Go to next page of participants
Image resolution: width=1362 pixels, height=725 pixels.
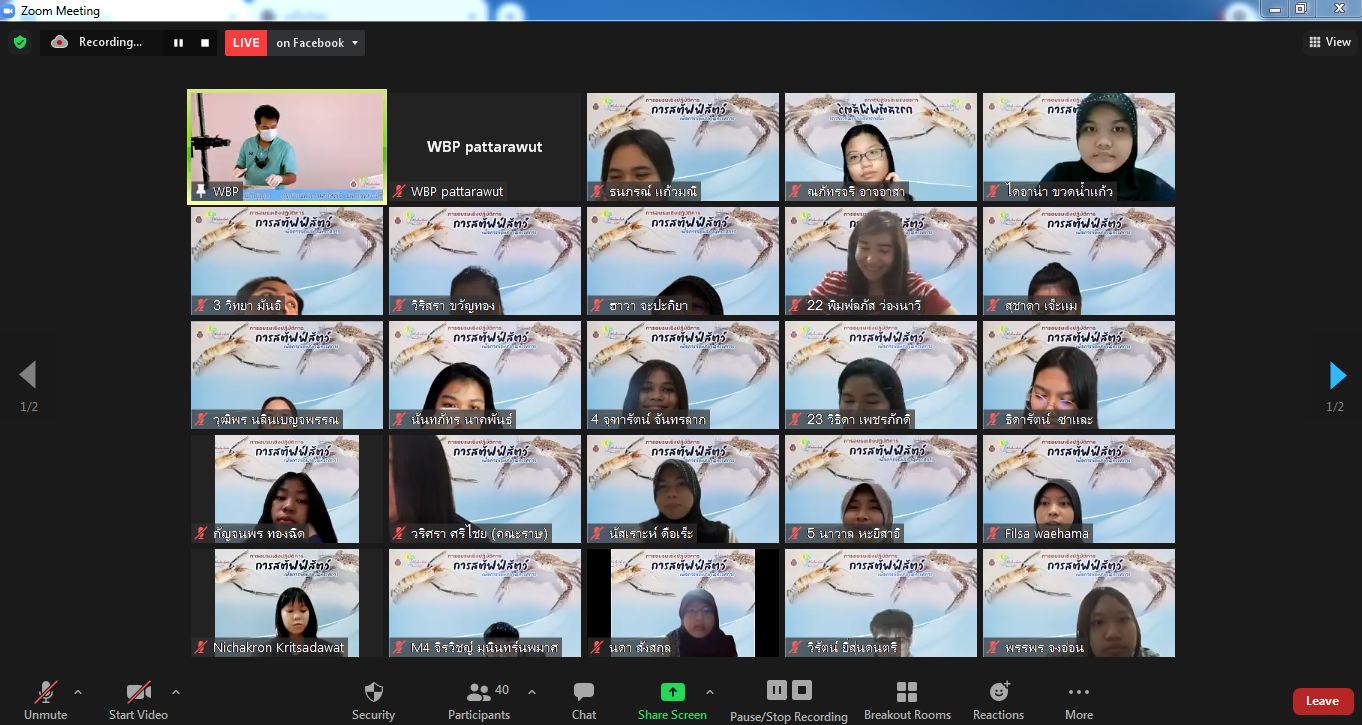(1337, 375)
